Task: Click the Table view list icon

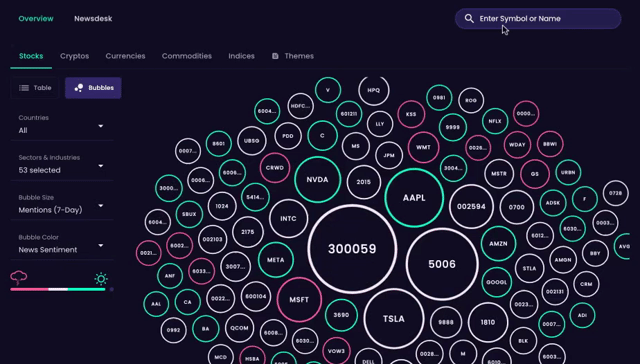Action: (x=24, y=88)
